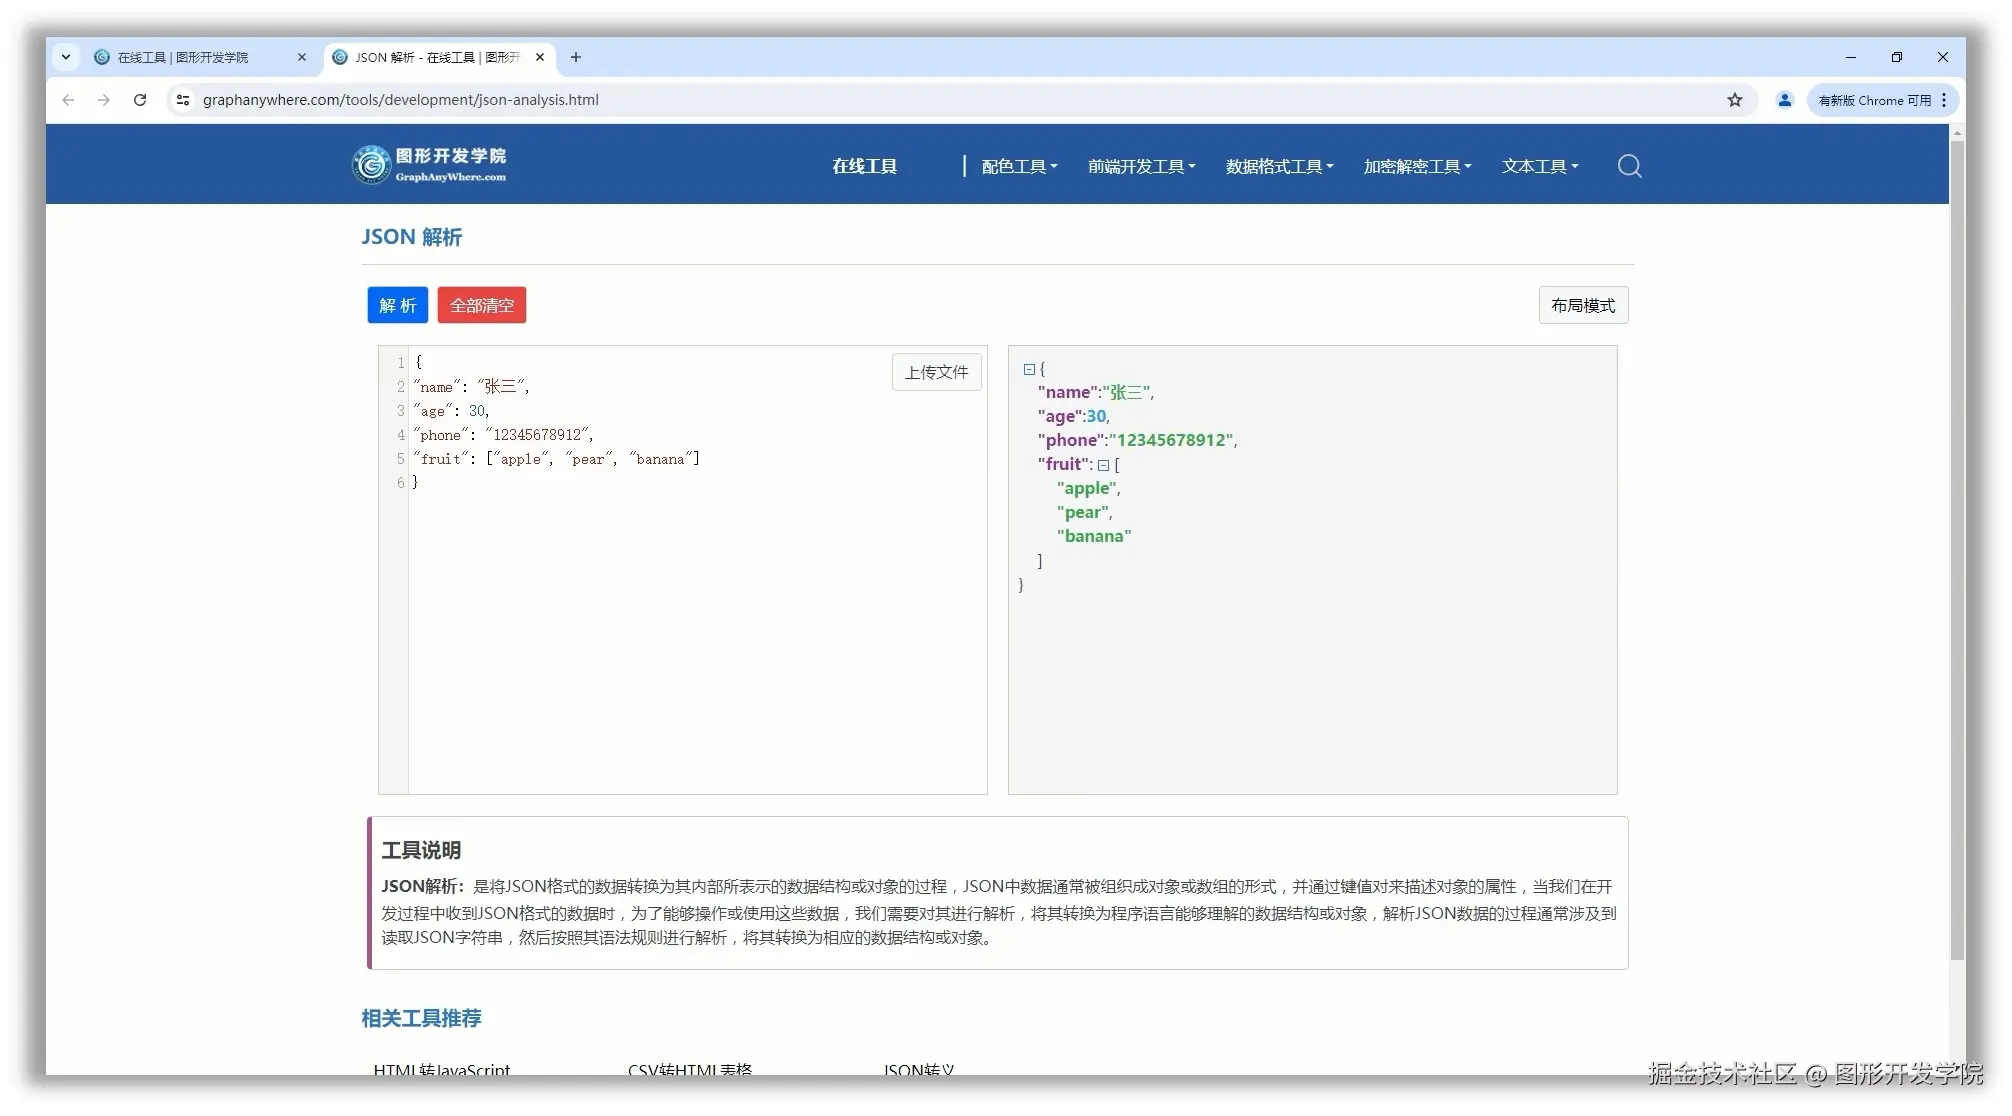Open the browser profile icon
Image resolution: width=2012 pixels, height=1116 pixels.
point(1785,100)
